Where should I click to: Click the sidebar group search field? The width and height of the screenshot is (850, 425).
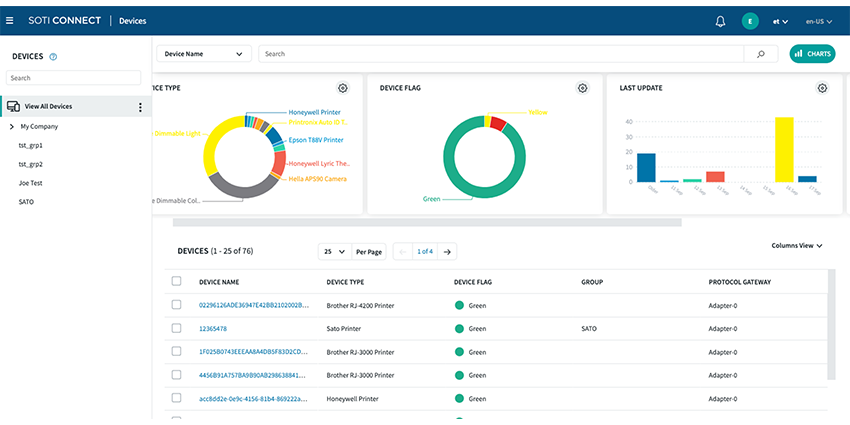[73, 78]
